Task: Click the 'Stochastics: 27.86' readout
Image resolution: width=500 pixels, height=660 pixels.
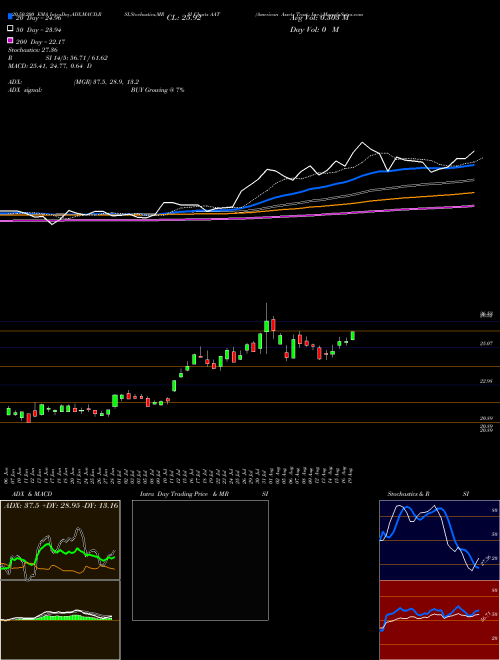Action: point(32,50)
